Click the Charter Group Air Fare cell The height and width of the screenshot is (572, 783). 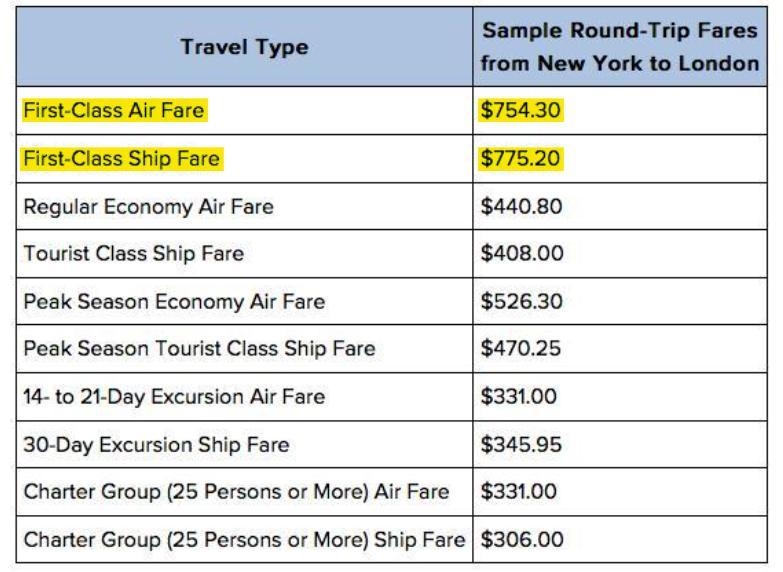244,492
